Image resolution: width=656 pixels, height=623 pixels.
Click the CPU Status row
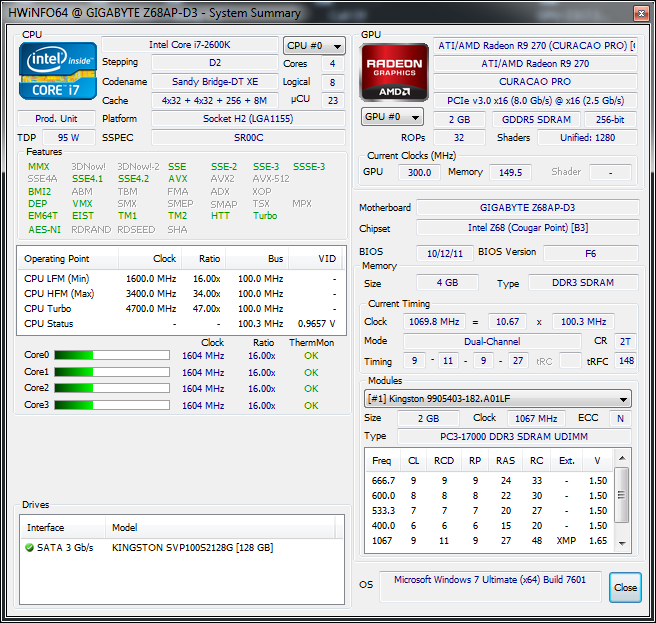coord(181,324)
